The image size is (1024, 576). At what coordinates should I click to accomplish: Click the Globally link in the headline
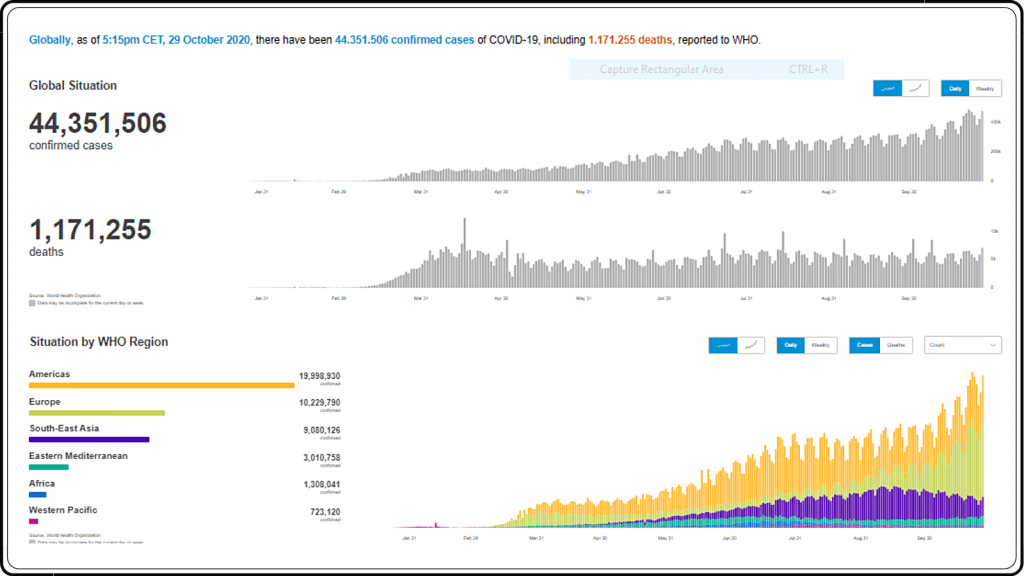(50, 40)
